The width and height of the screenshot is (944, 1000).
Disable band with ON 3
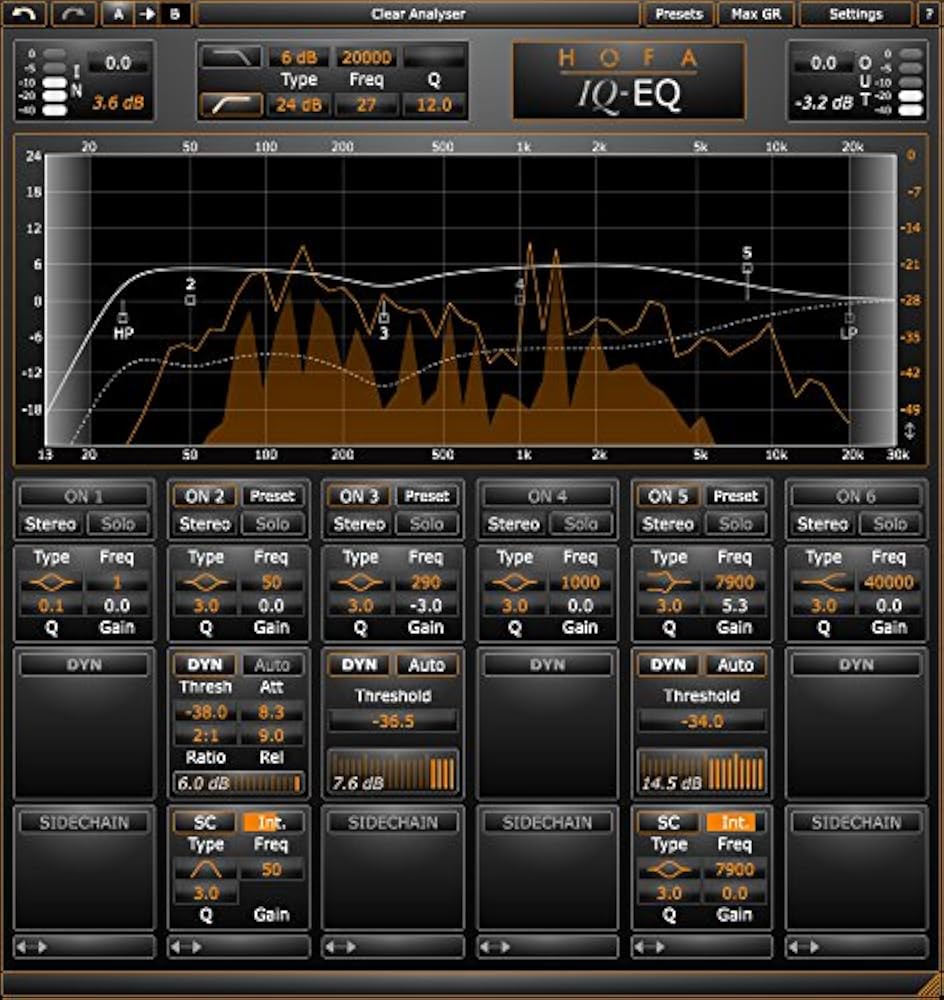pyautogui.click(x=359, y=496)
